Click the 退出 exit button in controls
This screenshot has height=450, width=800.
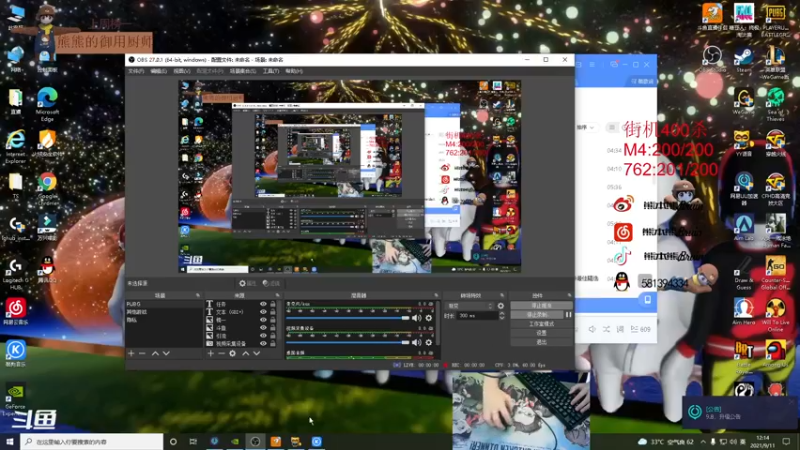(x=541, y=342)
